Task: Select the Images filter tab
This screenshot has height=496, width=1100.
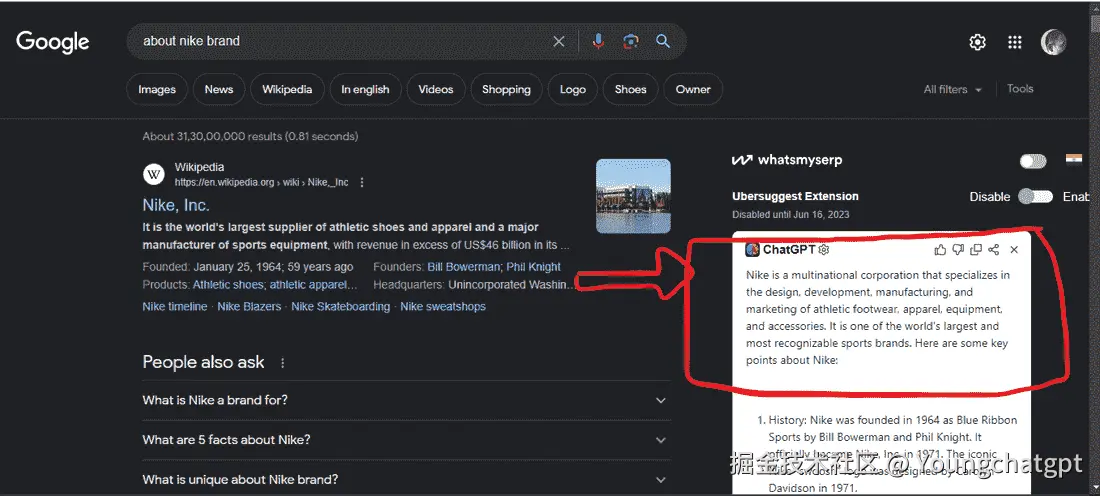Action: [157, 89]
